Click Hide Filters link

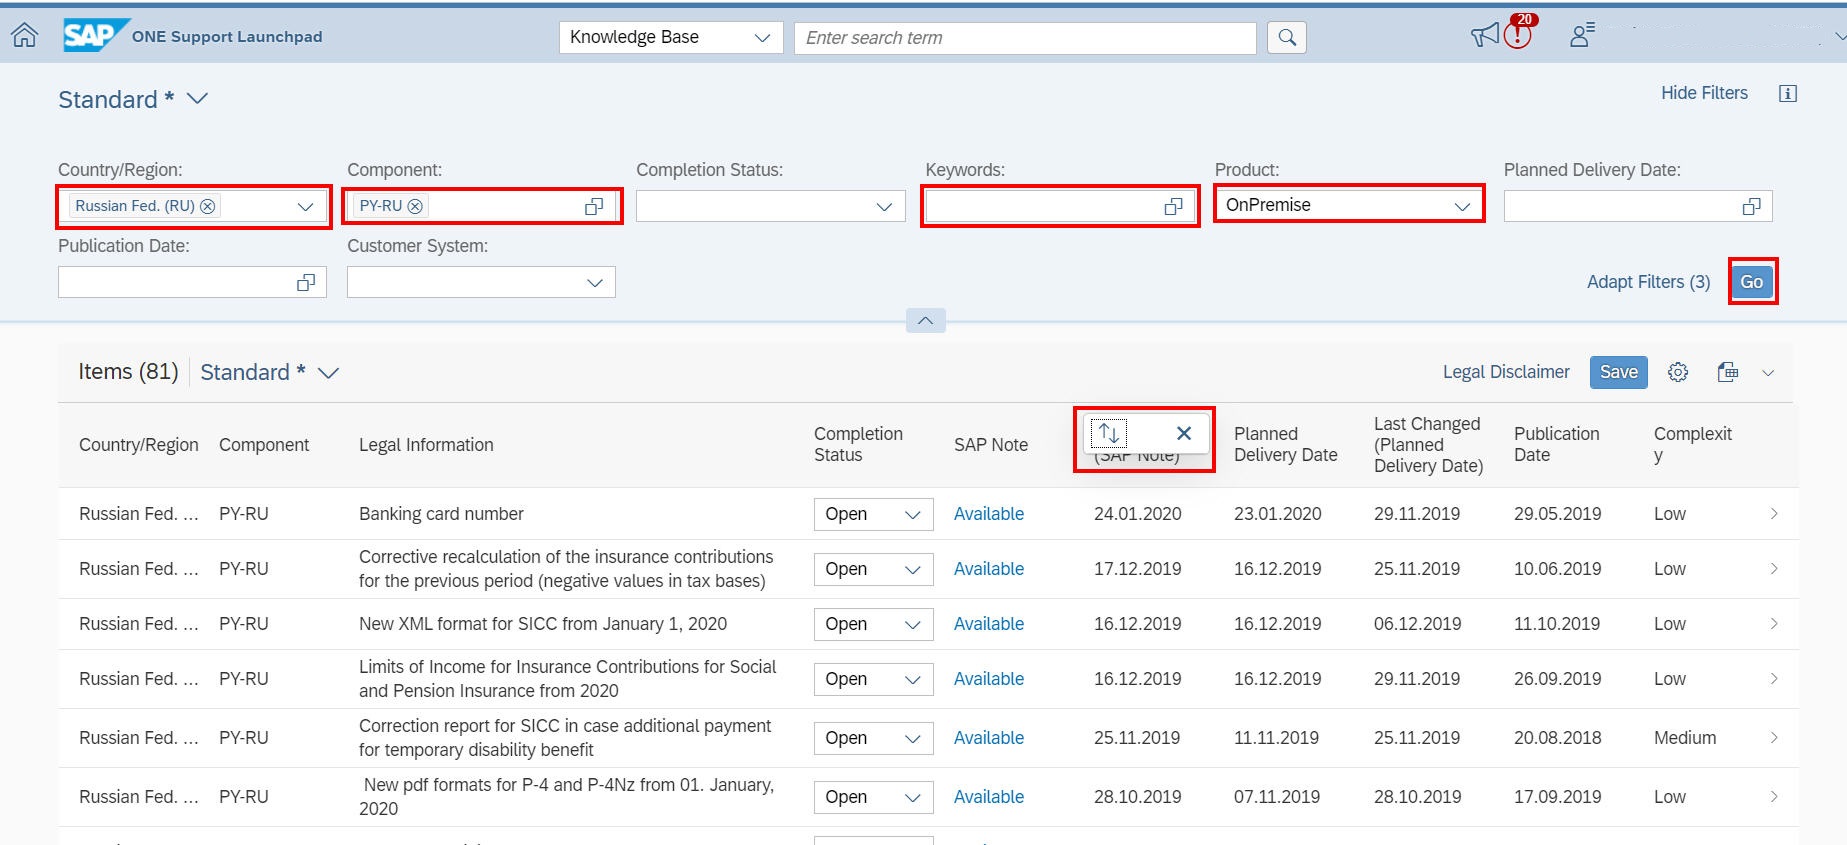tap(1704, 93)
